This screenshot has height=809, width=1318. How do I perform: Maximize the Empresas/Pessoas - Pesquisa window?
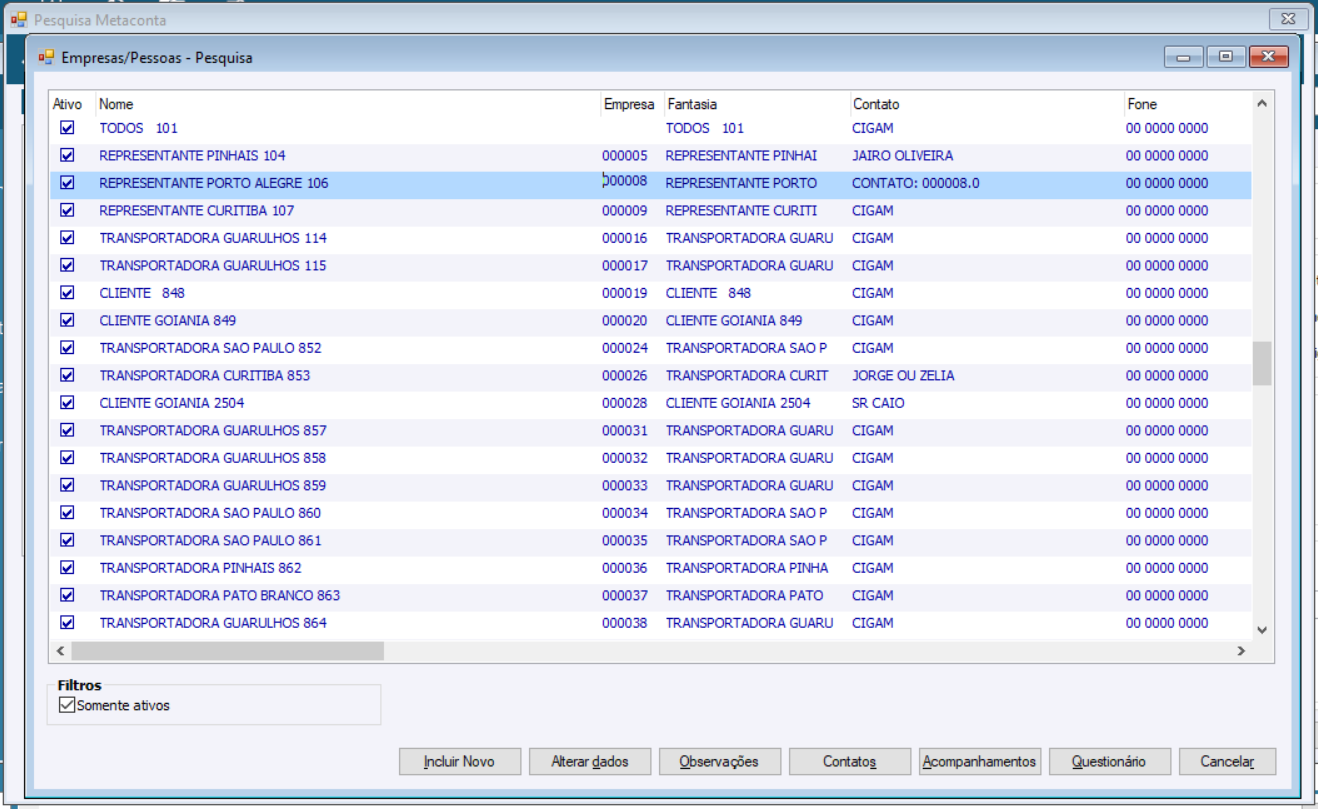click(1225, 57)
